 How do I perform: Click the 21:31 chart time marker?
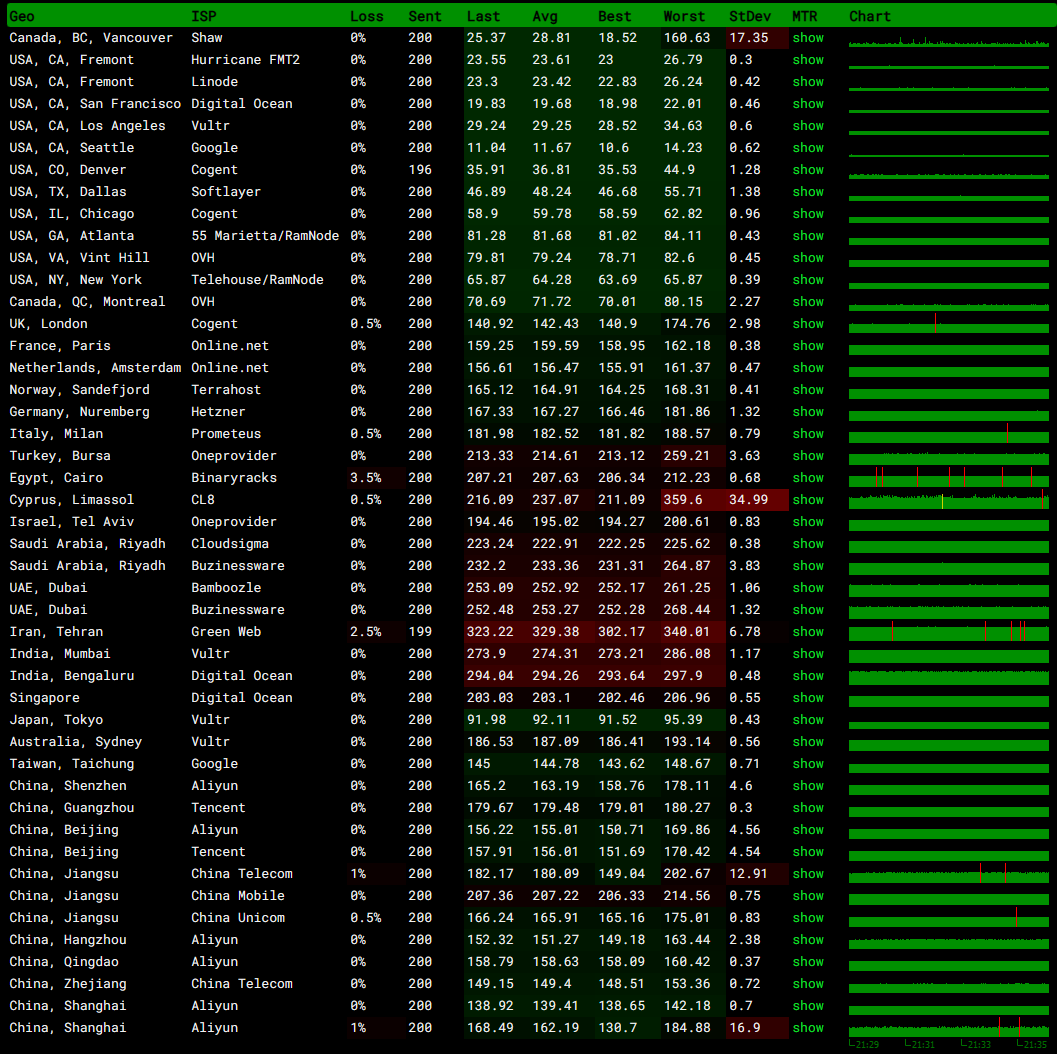pyautogui.click(x=920, y=1044)
